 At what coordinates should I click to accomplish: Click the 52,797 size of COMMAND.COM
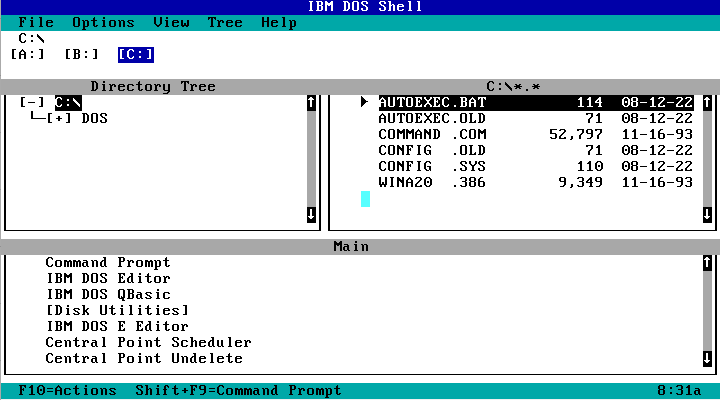click(576, 135)
